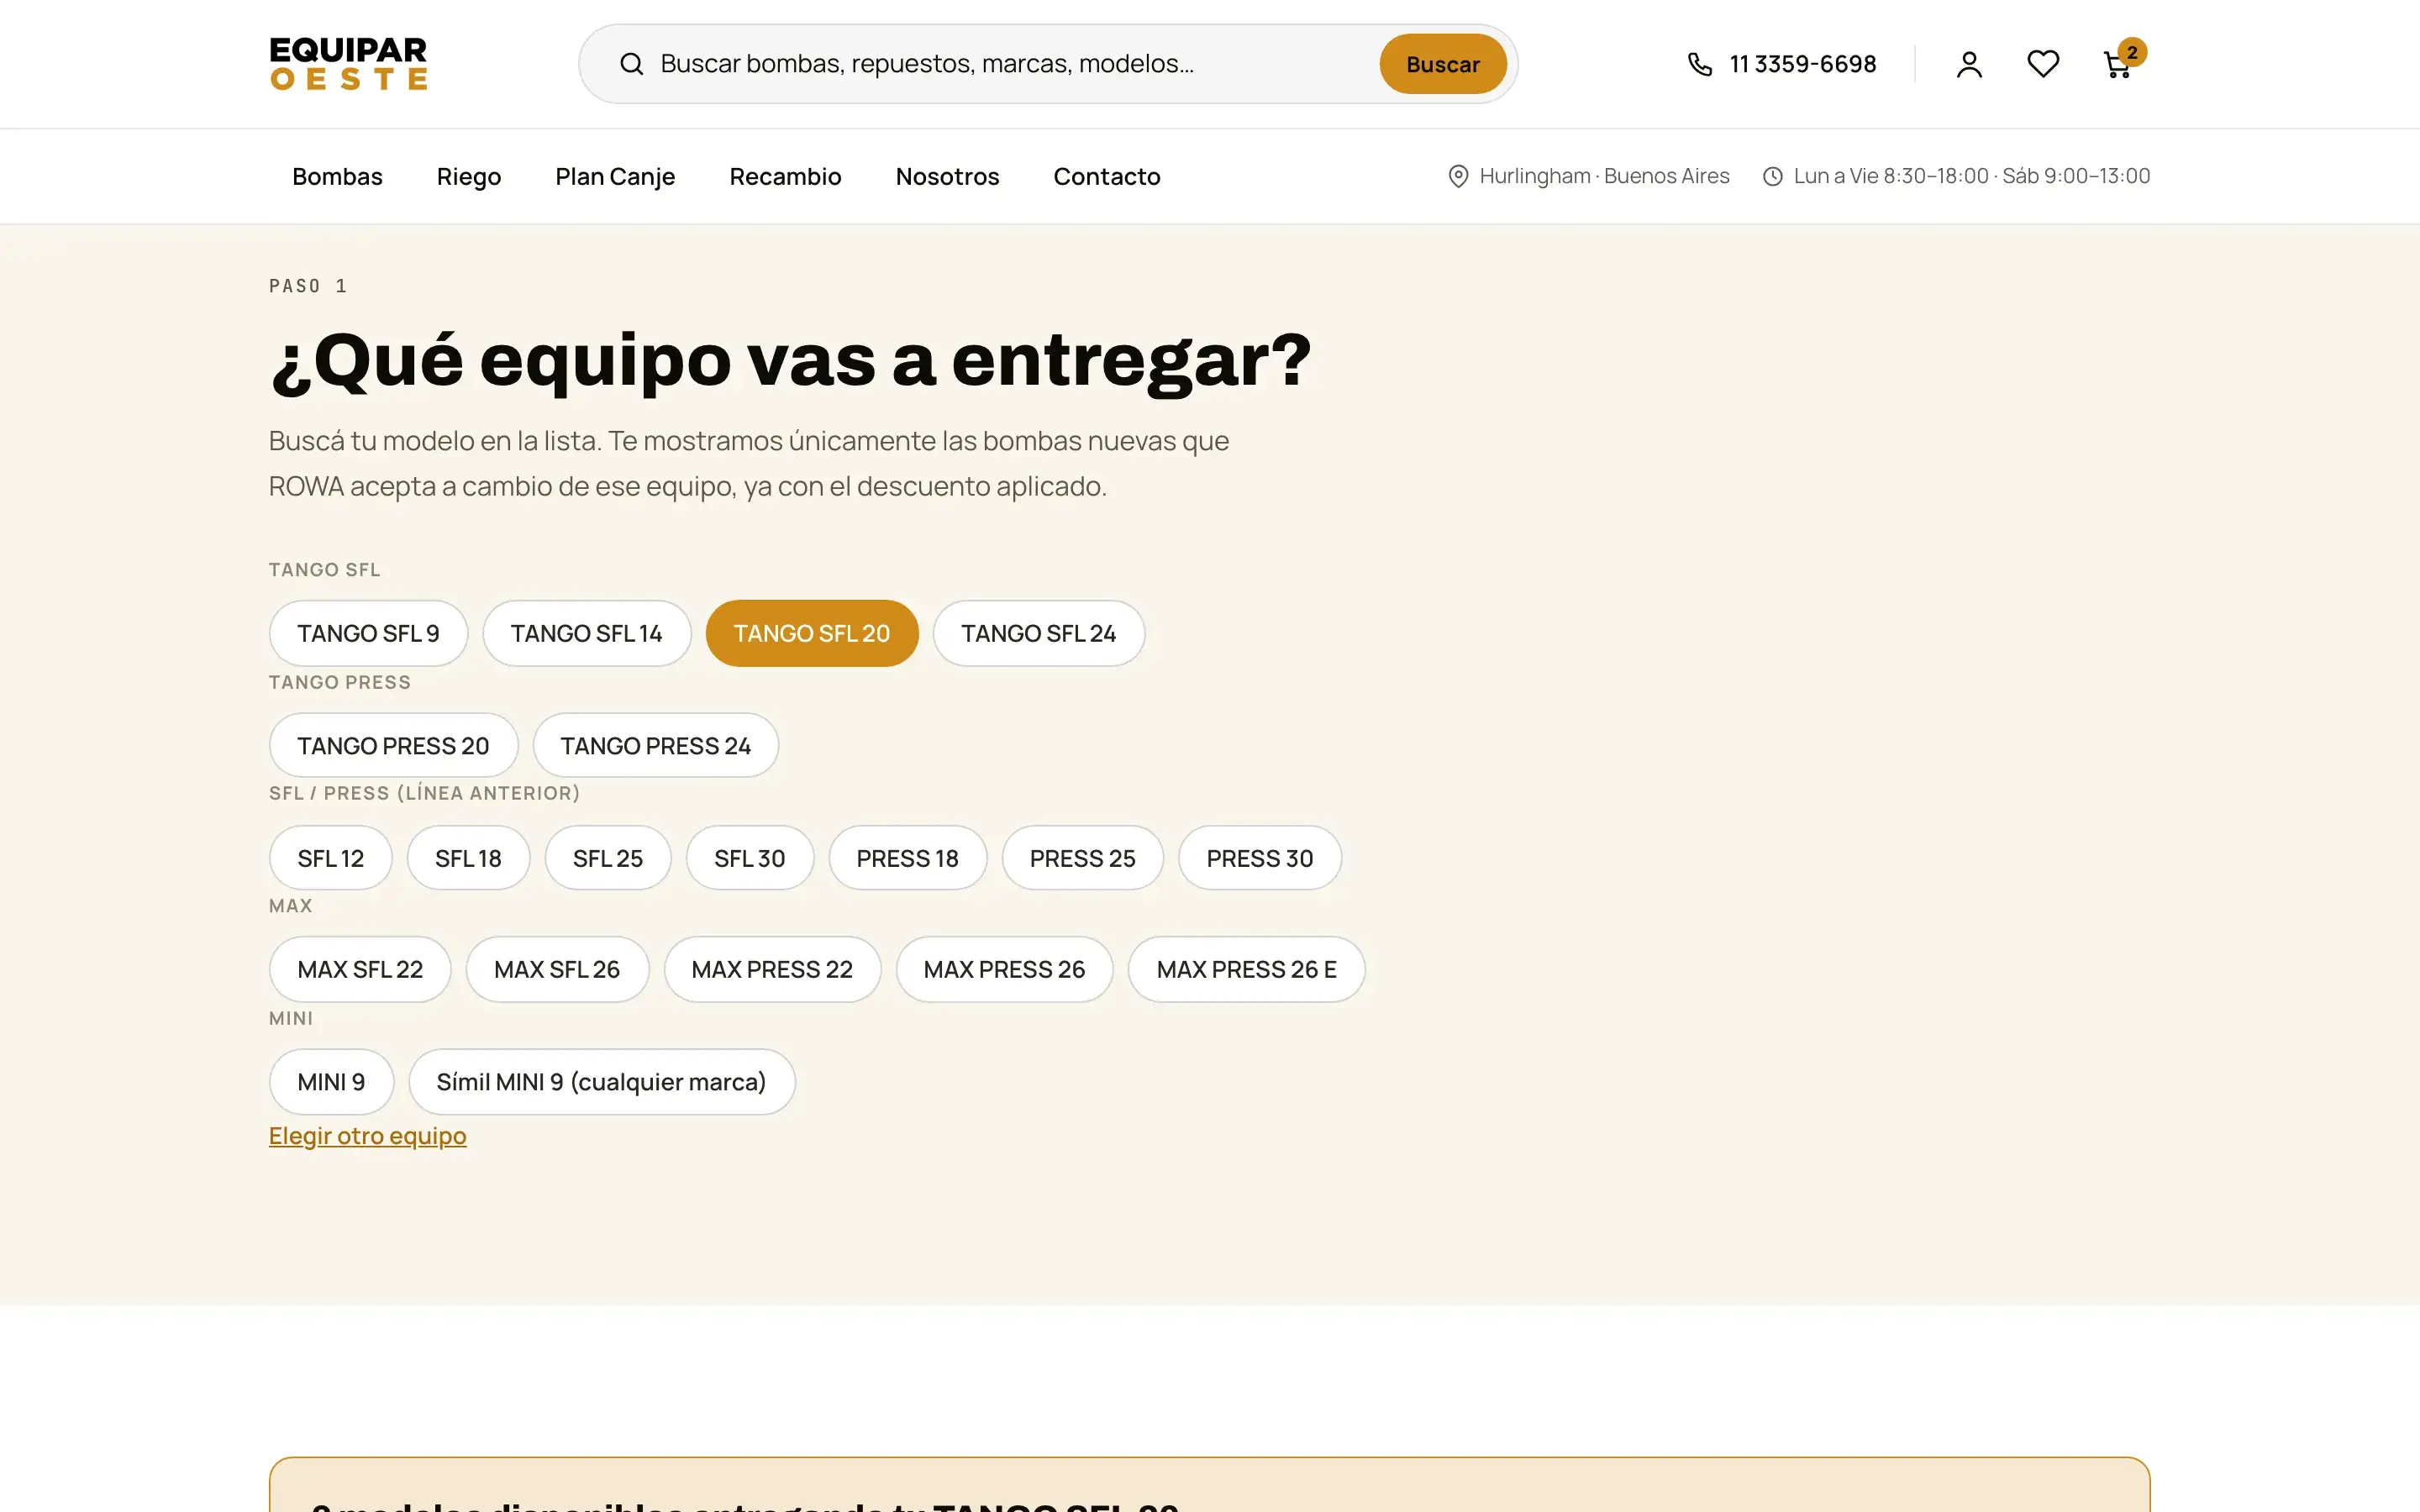Select MAX PRESS 22
This screenshot has width=2420, height=1512.
click(772, 969)
